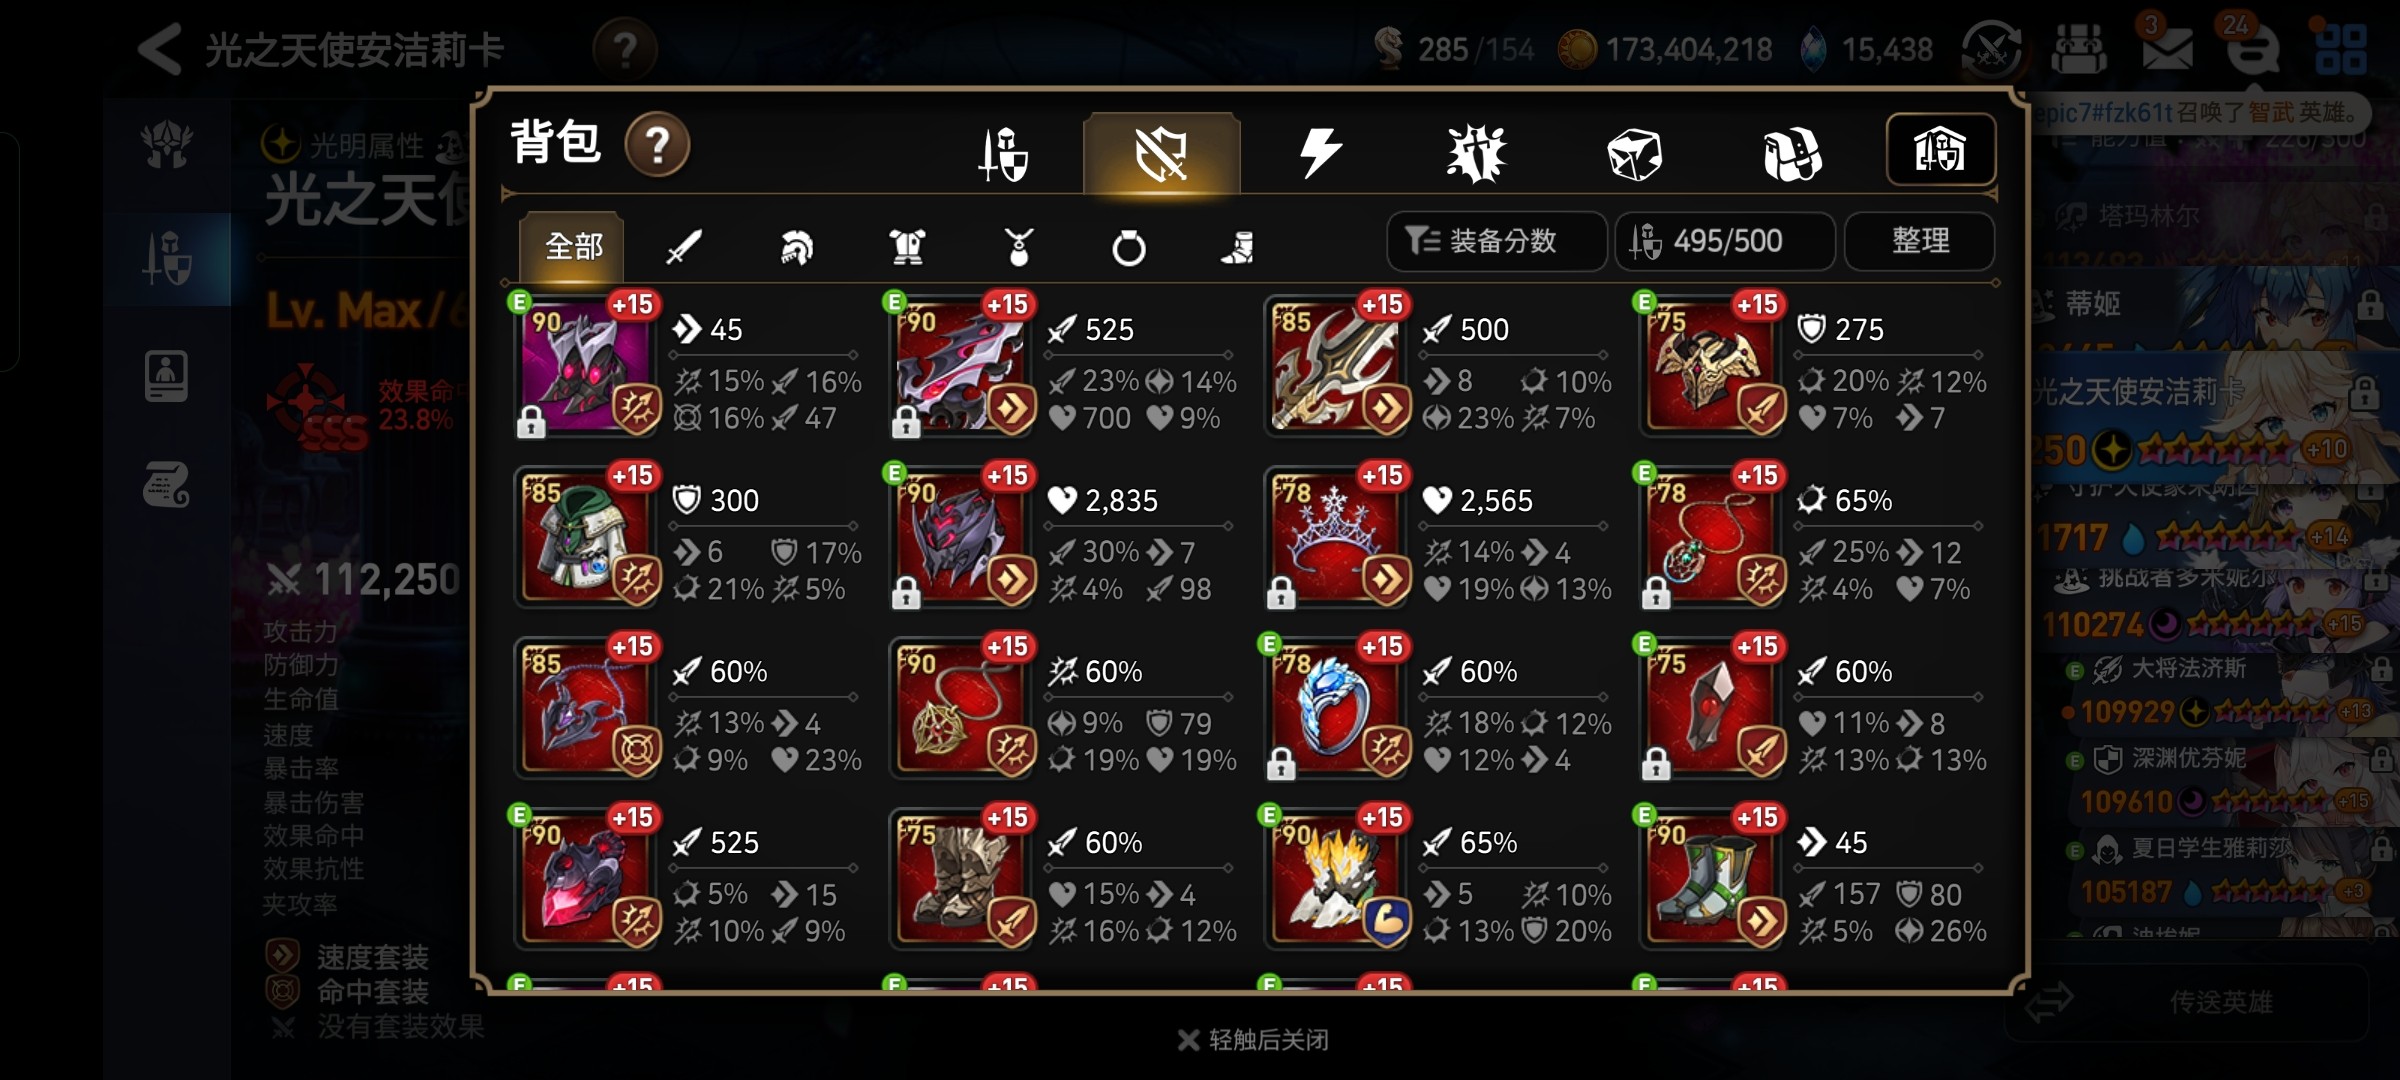Toggle lock on blue ring with 60% attack
Viewport: 2400px width, 1080px height.
pyautogui.click(x=1281, y=764)
